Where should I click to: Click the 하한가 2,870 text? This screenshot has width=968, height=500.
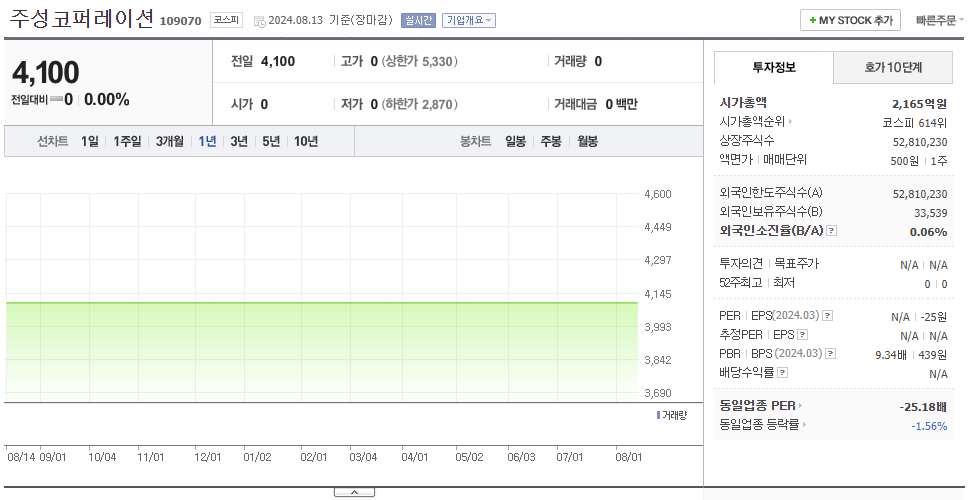420,104
